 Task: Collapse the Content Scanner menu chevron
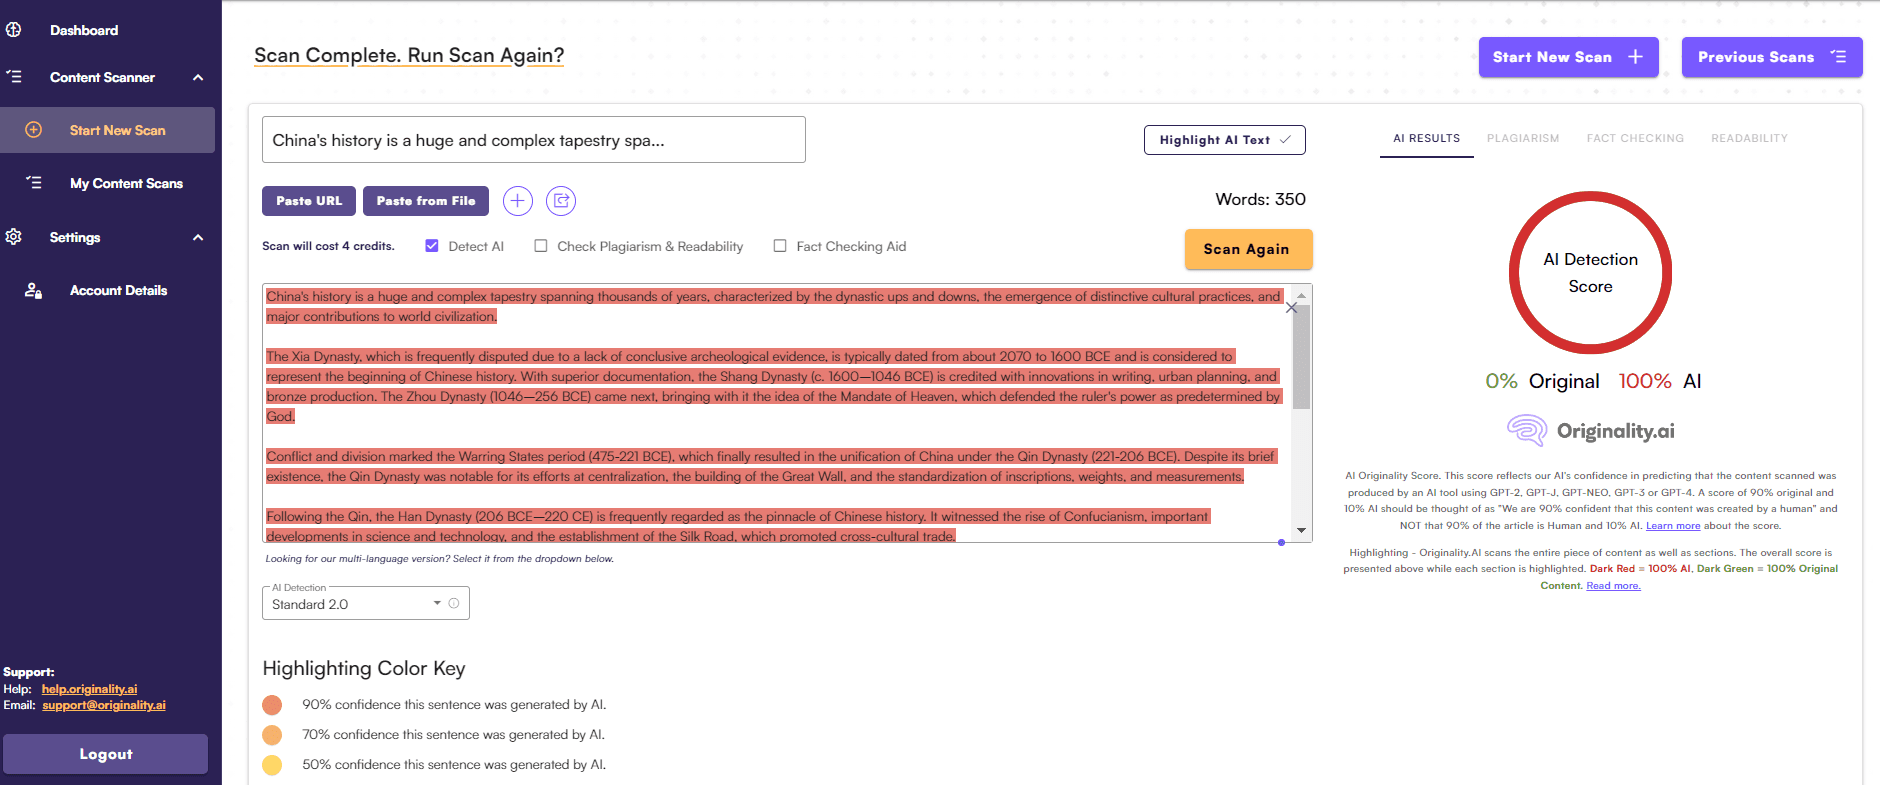click(x=198, y=78)
